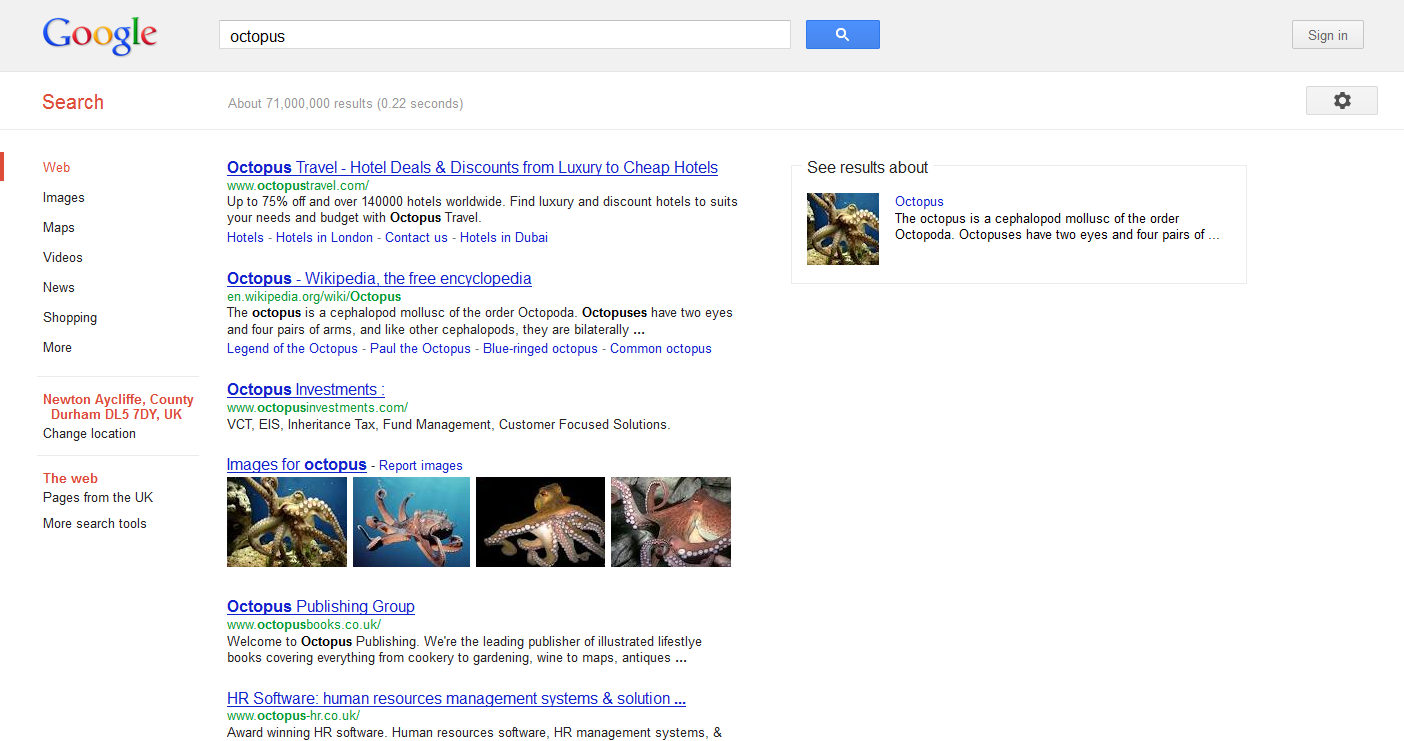The image size is (1404, 741).
Task: Click Change location link
Action: pos(89,433)
